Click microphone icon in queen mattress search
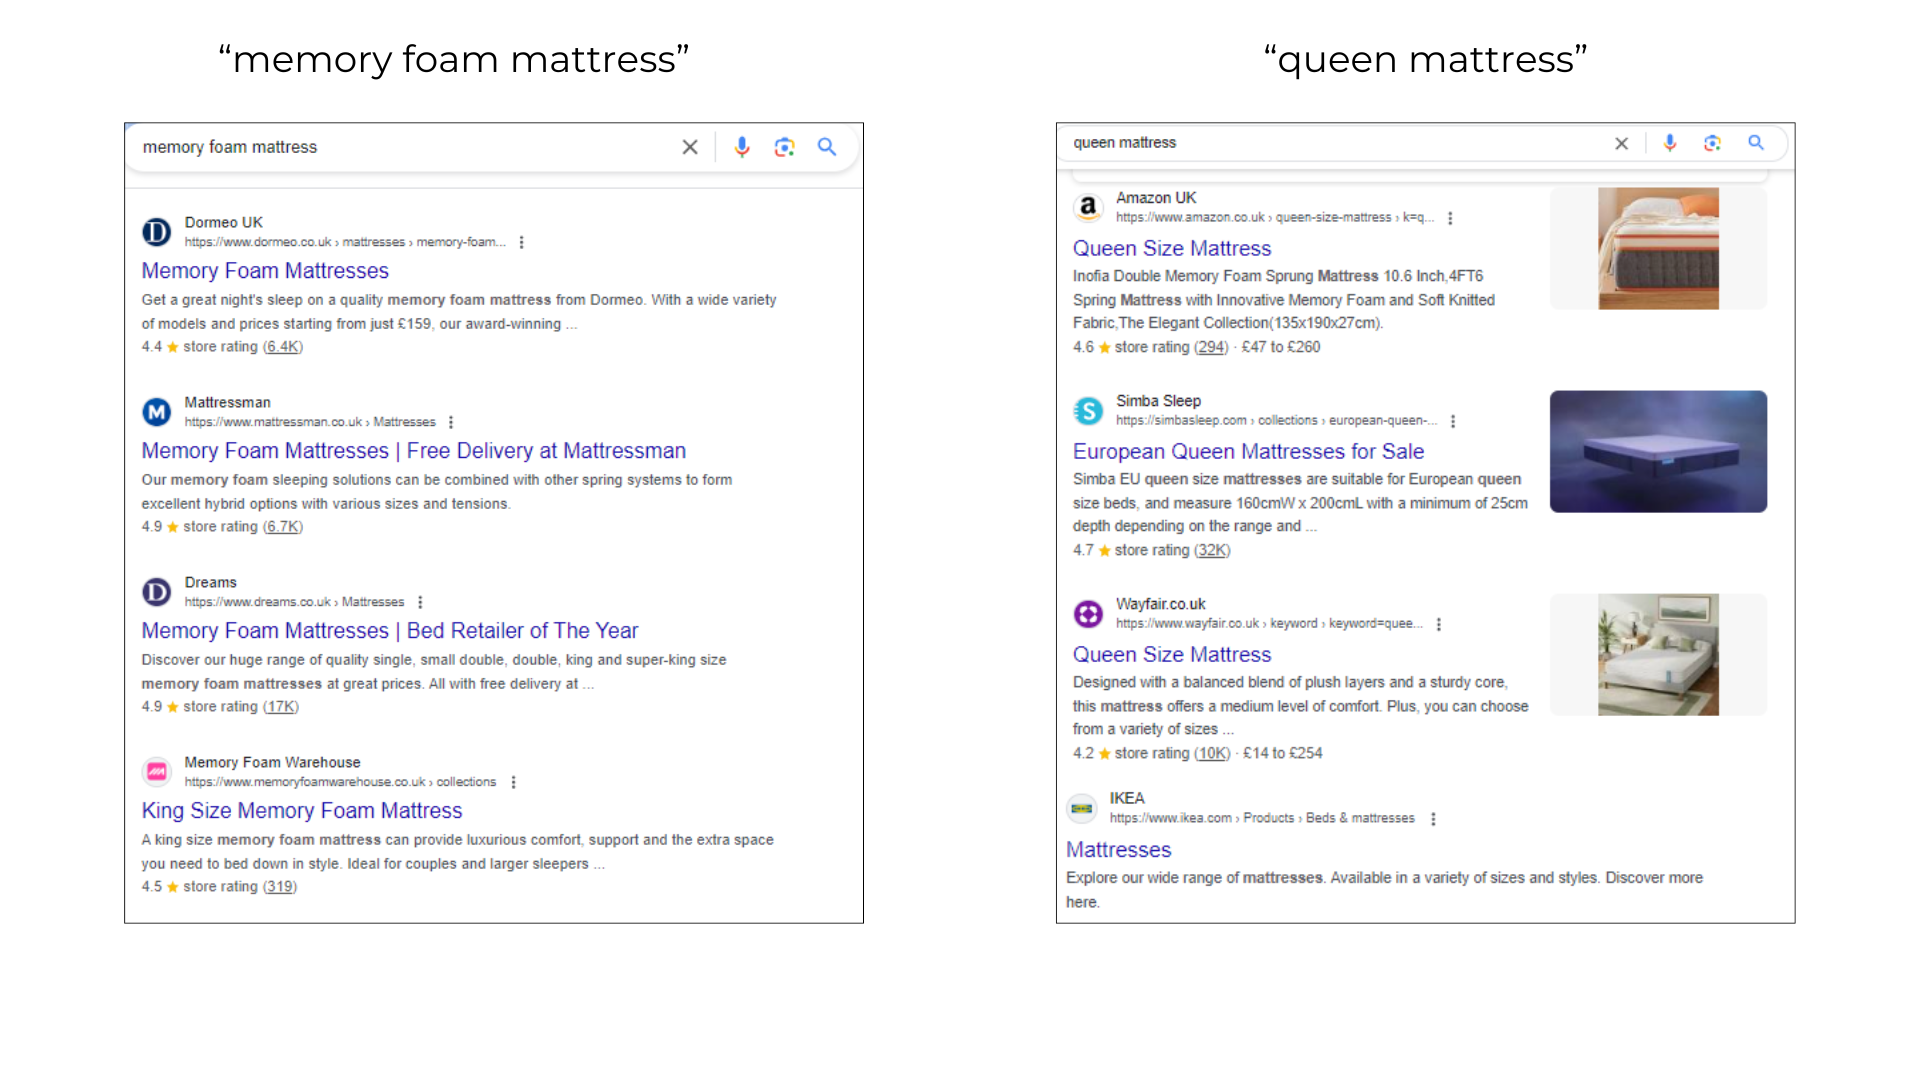The image size is (1920, 1080). [1669, 143]
